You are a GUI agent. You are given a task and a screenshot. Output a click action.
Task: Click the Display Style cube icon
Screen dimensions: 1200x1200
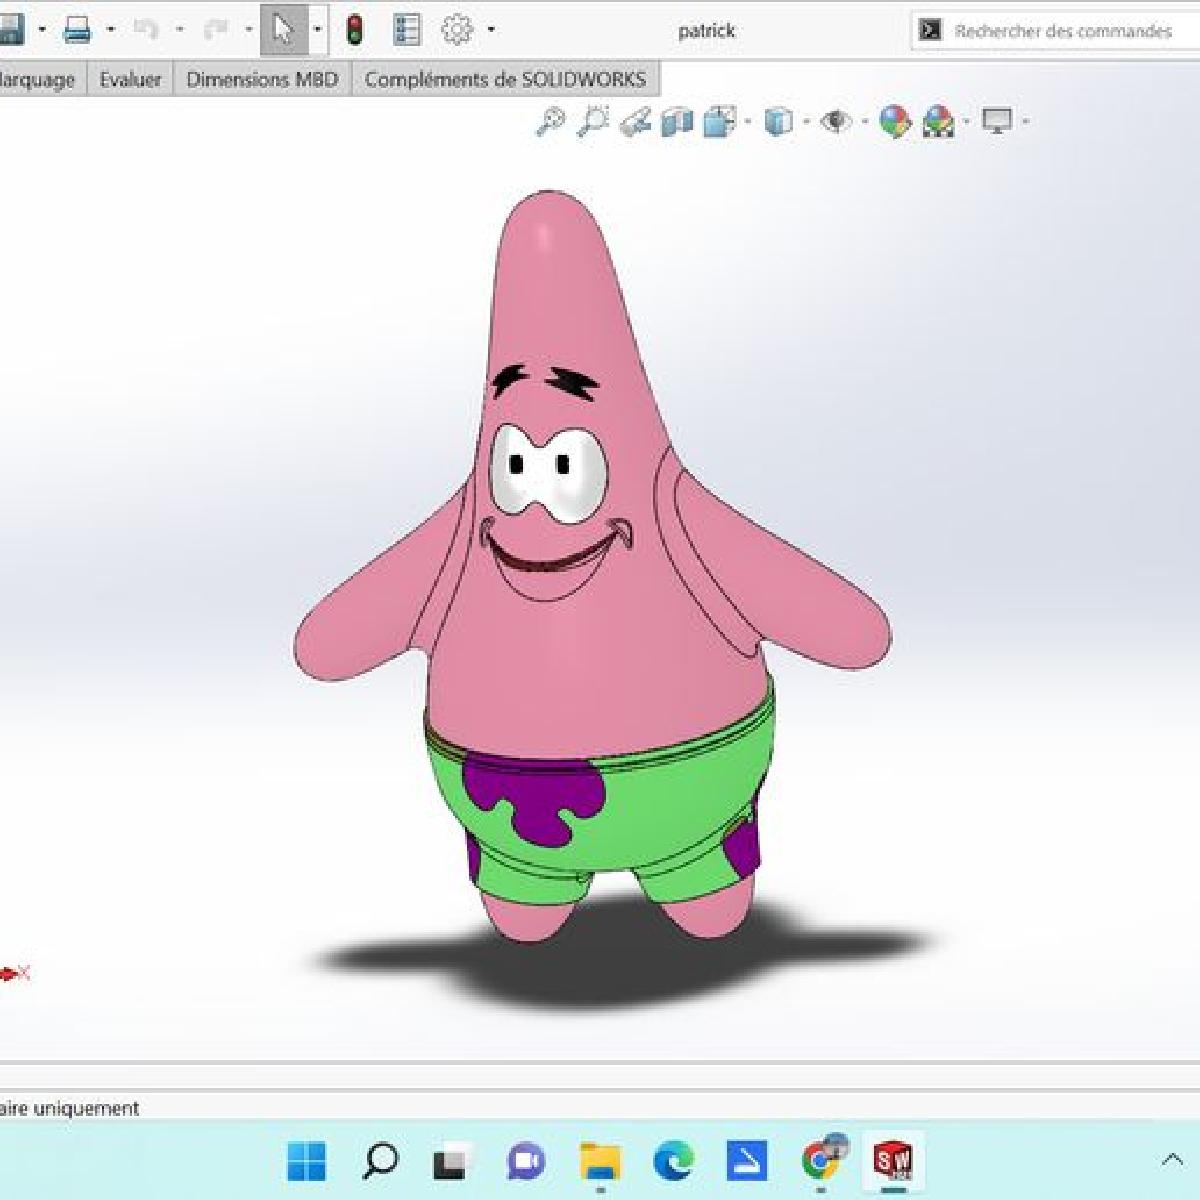tap(778, 122)
